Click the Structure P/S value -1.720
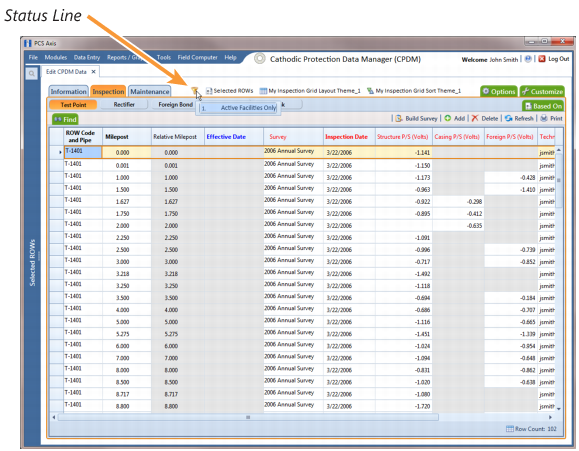 click(404, 406)
